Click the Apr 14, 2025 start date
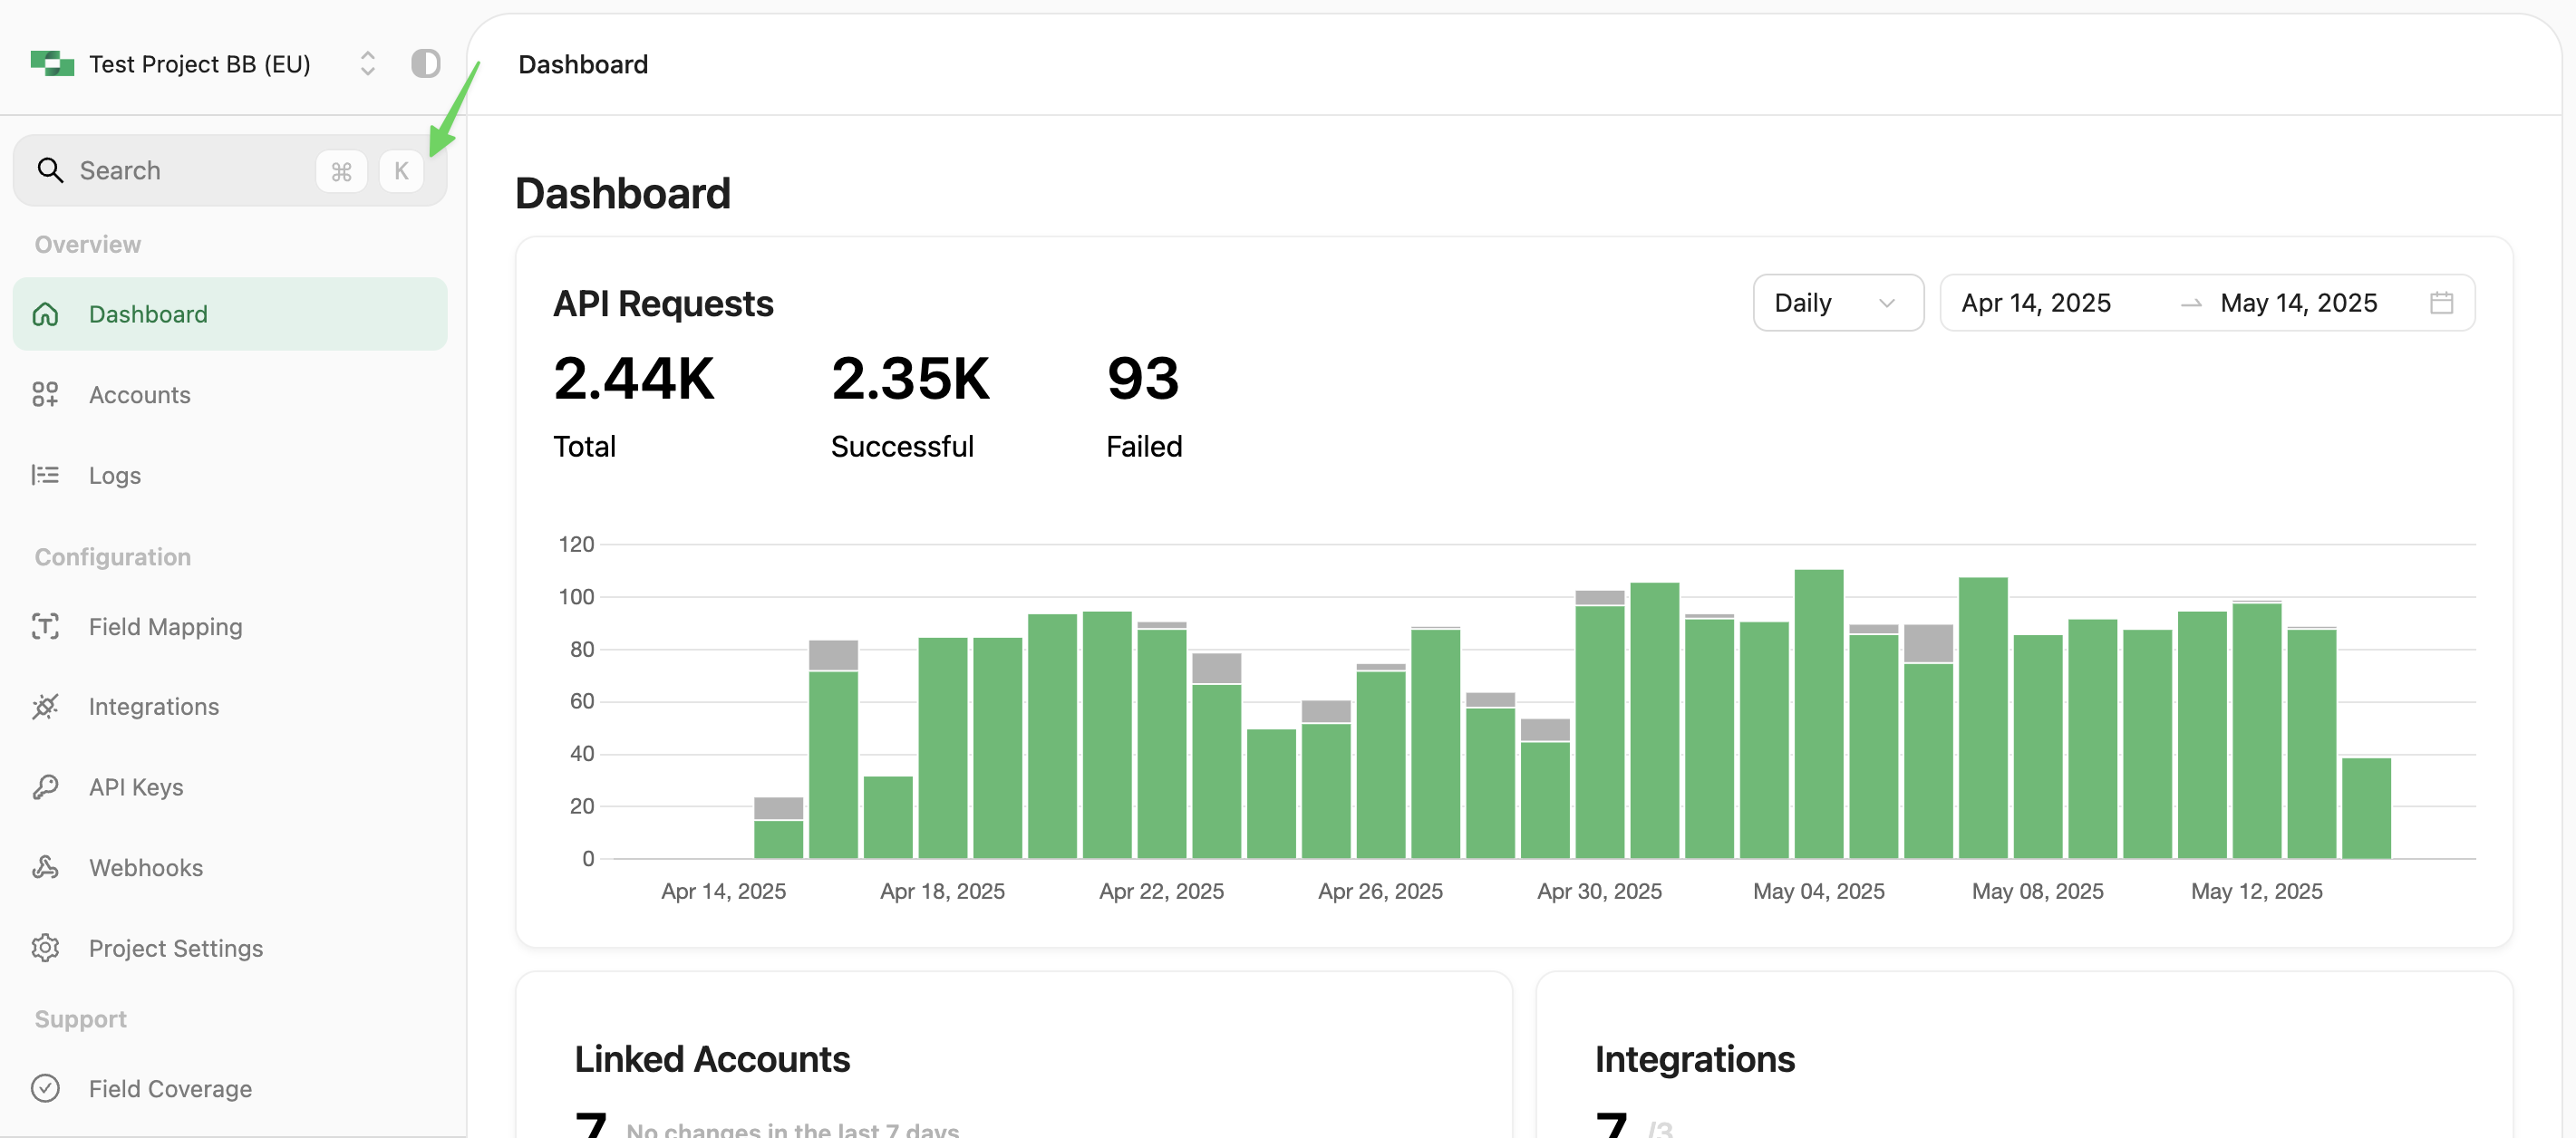Viewport: 2576px width, 1138px height. click(x=2036, y=303)
